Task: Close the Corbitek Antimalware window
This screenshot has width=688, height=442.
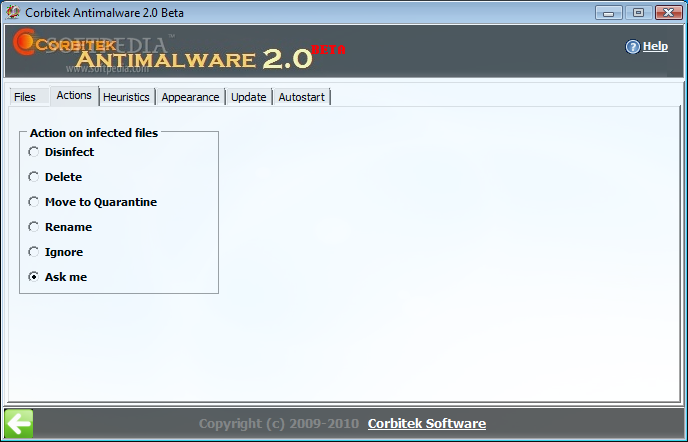Action: pos(668,13)
